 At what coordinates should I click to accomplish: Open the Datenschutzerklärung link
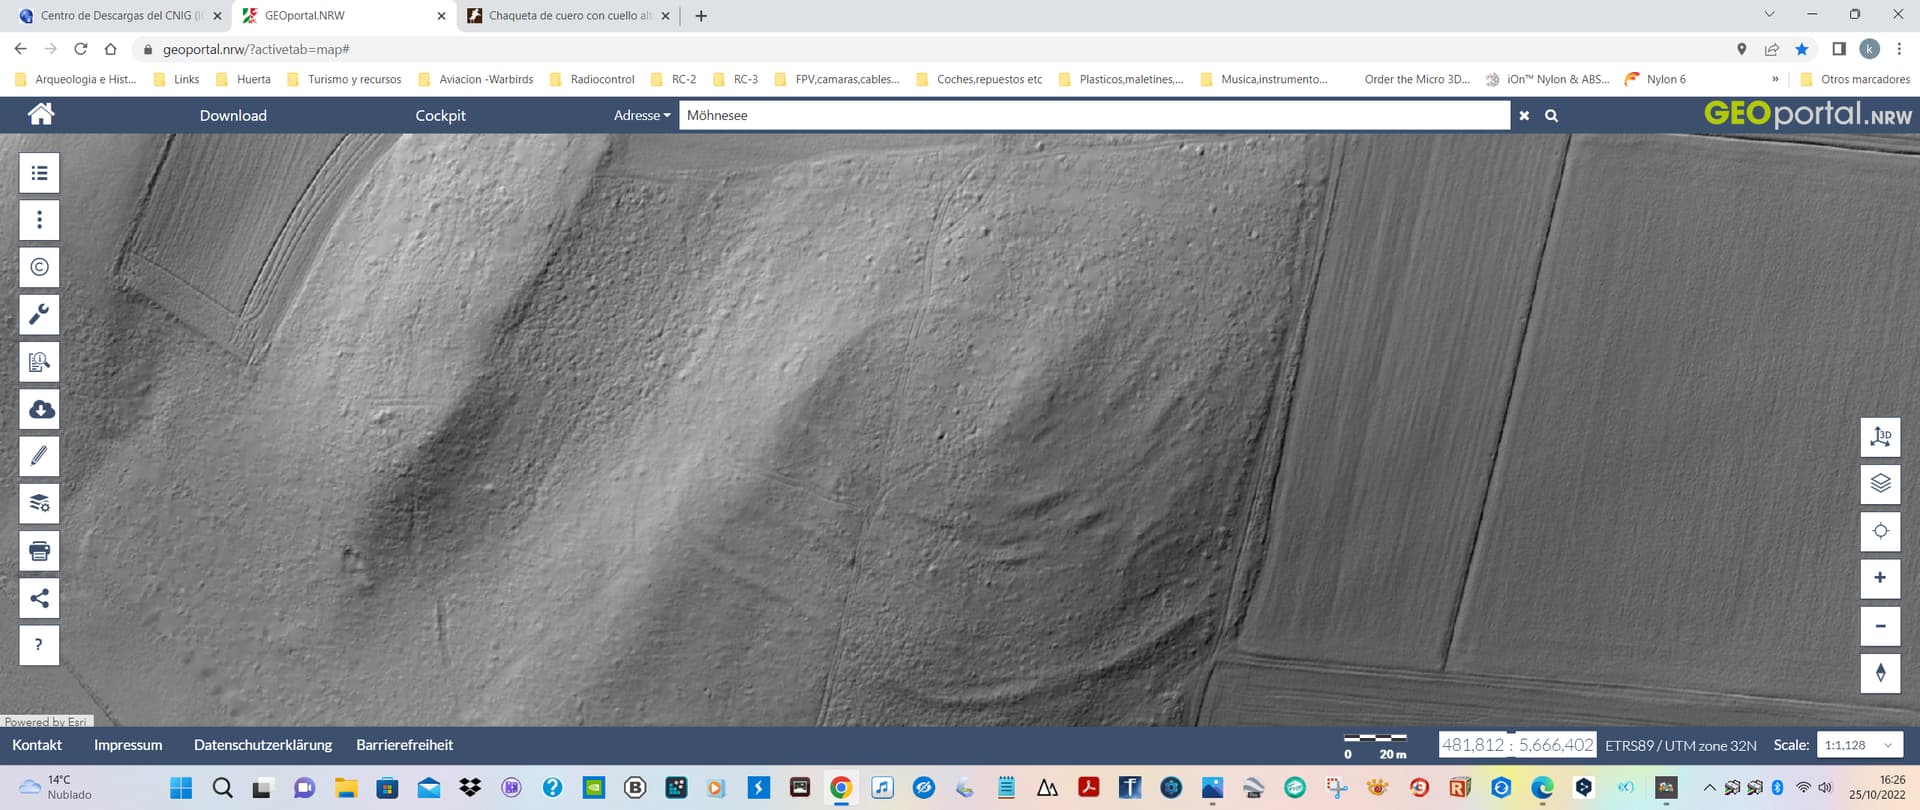[x=263, y=745]
